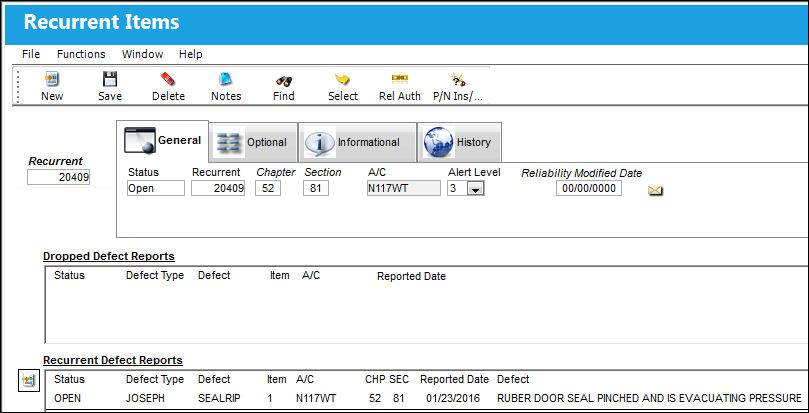Click the SEC column header

point(399,379)
